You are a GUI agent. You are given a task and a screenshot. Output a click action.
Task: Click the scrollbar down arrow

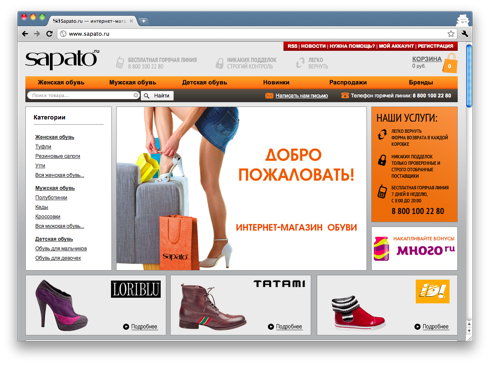click(469, 331)
